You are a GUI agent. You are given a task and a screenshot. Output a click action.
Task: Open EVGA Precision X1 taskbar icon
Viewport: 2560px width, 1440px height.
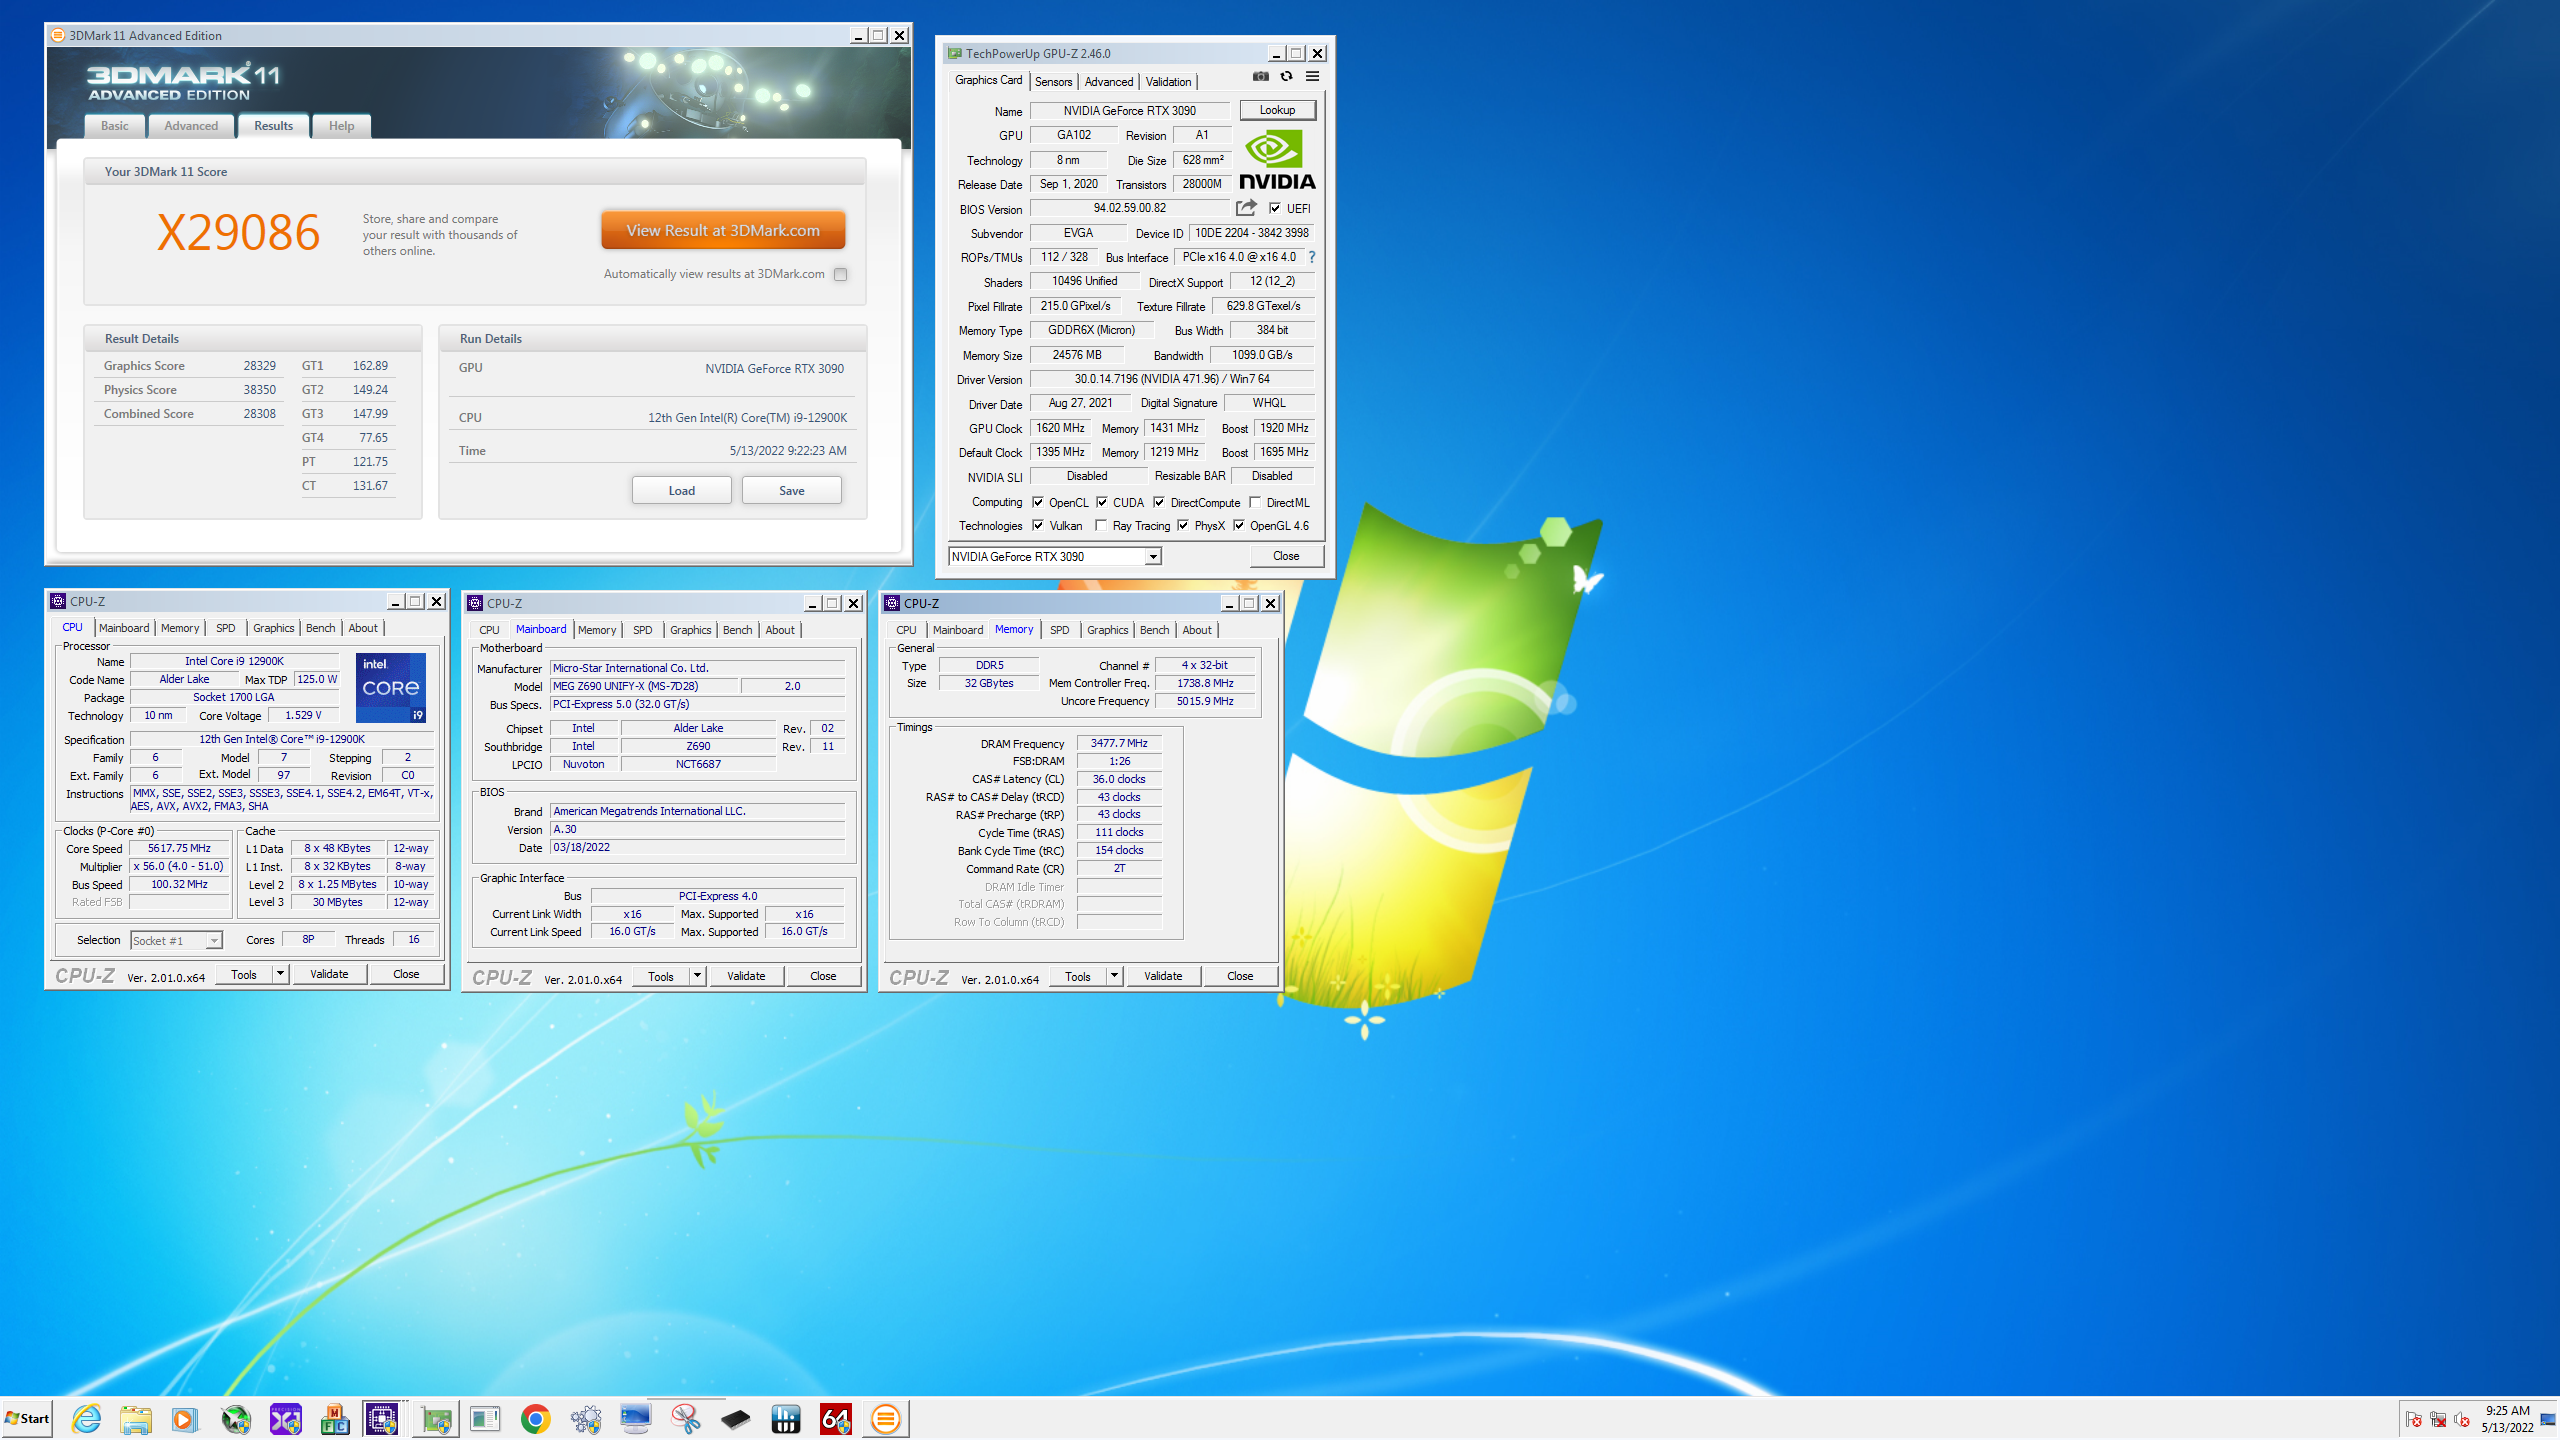(285, 1419)
